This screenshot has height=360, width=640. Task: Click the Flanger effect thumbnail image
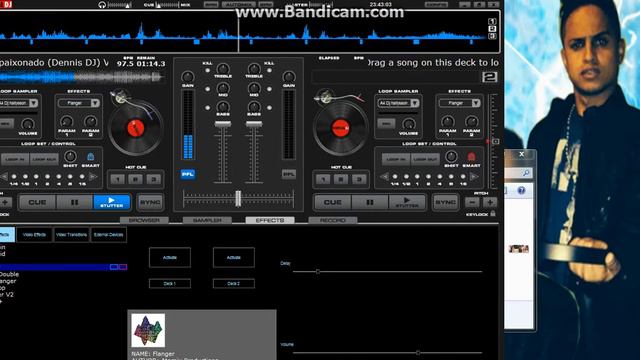click(148, 330)
